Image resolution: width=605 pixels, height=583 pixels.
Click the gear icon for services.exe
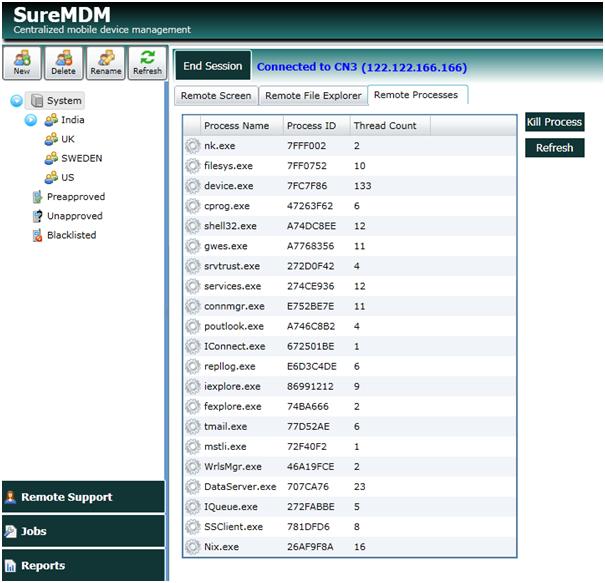coord(192,286)
